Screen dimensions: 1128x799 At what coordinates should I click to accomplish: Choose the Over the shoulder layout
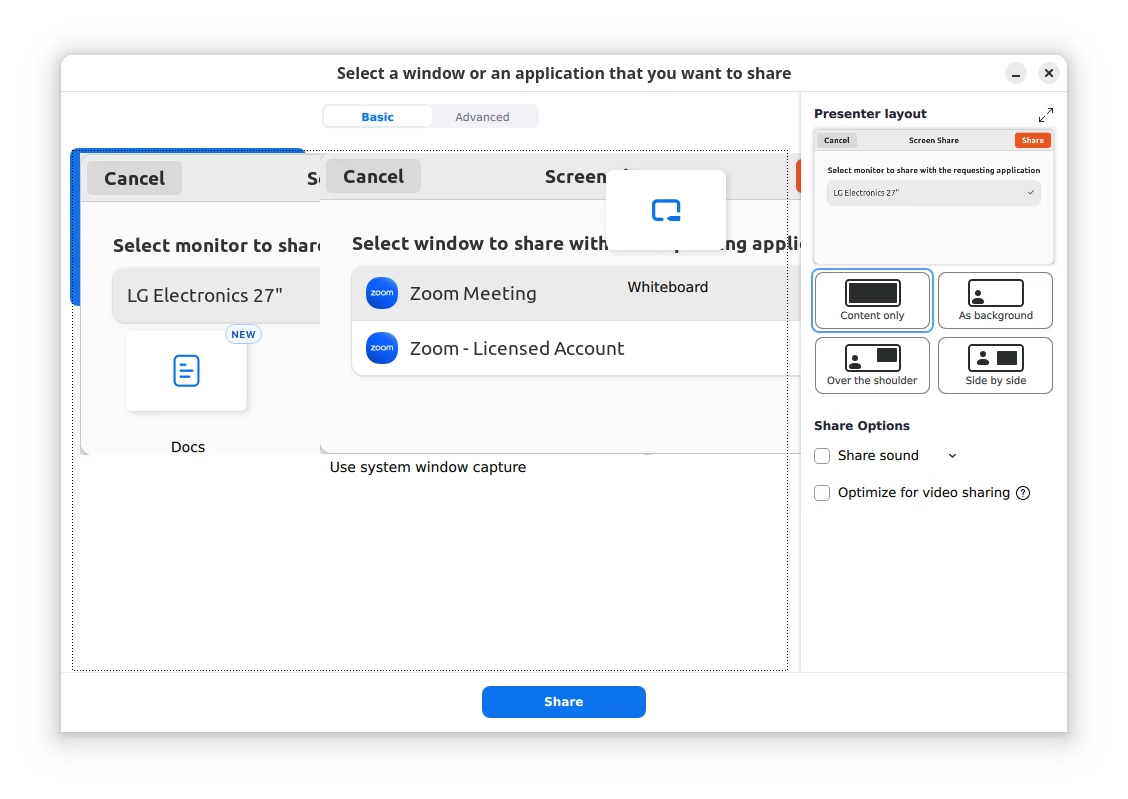click(872, 365)
